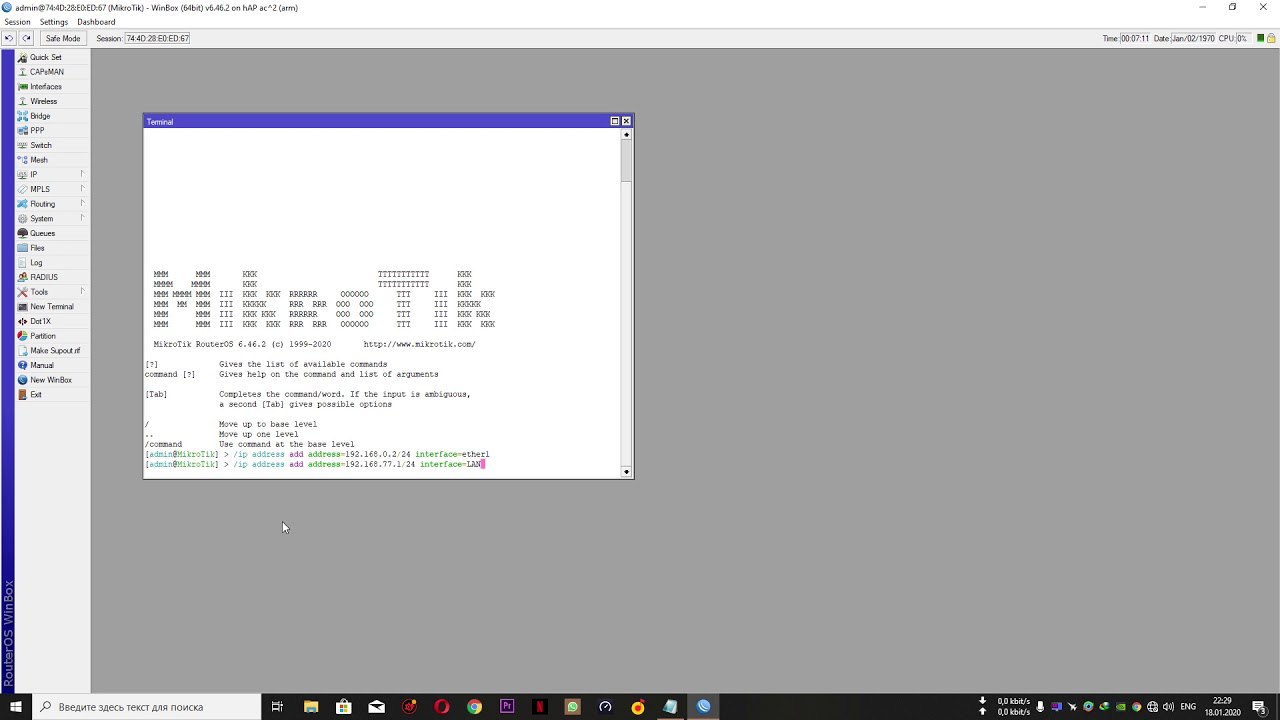Click Terminal scrollbar down arrow
The height and width of the screenshot is (720, 1280).
[x=627, y=472]
